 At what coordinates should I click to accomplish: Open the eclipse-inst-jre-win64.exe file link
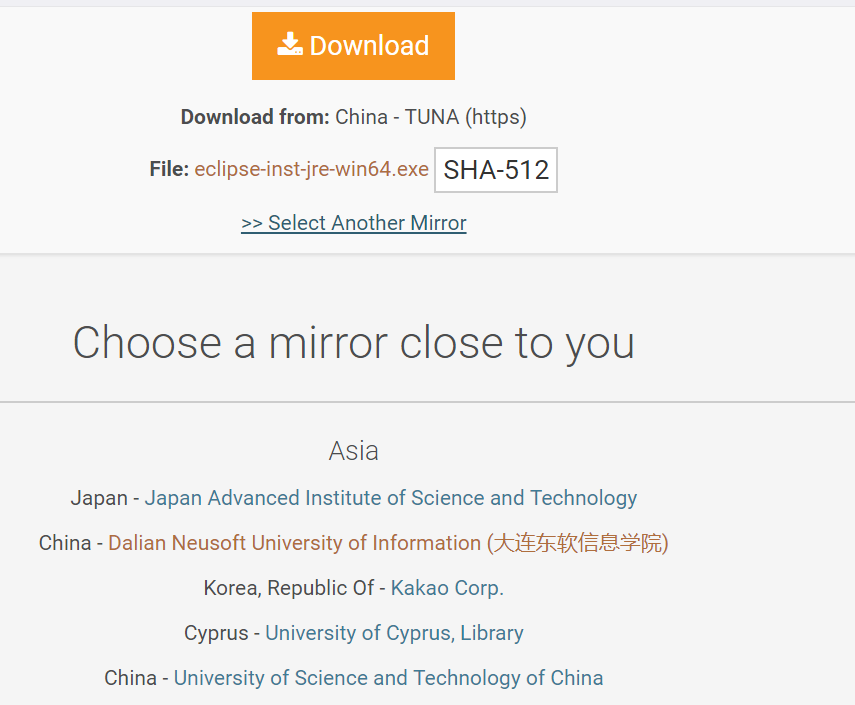click(311, 169)
